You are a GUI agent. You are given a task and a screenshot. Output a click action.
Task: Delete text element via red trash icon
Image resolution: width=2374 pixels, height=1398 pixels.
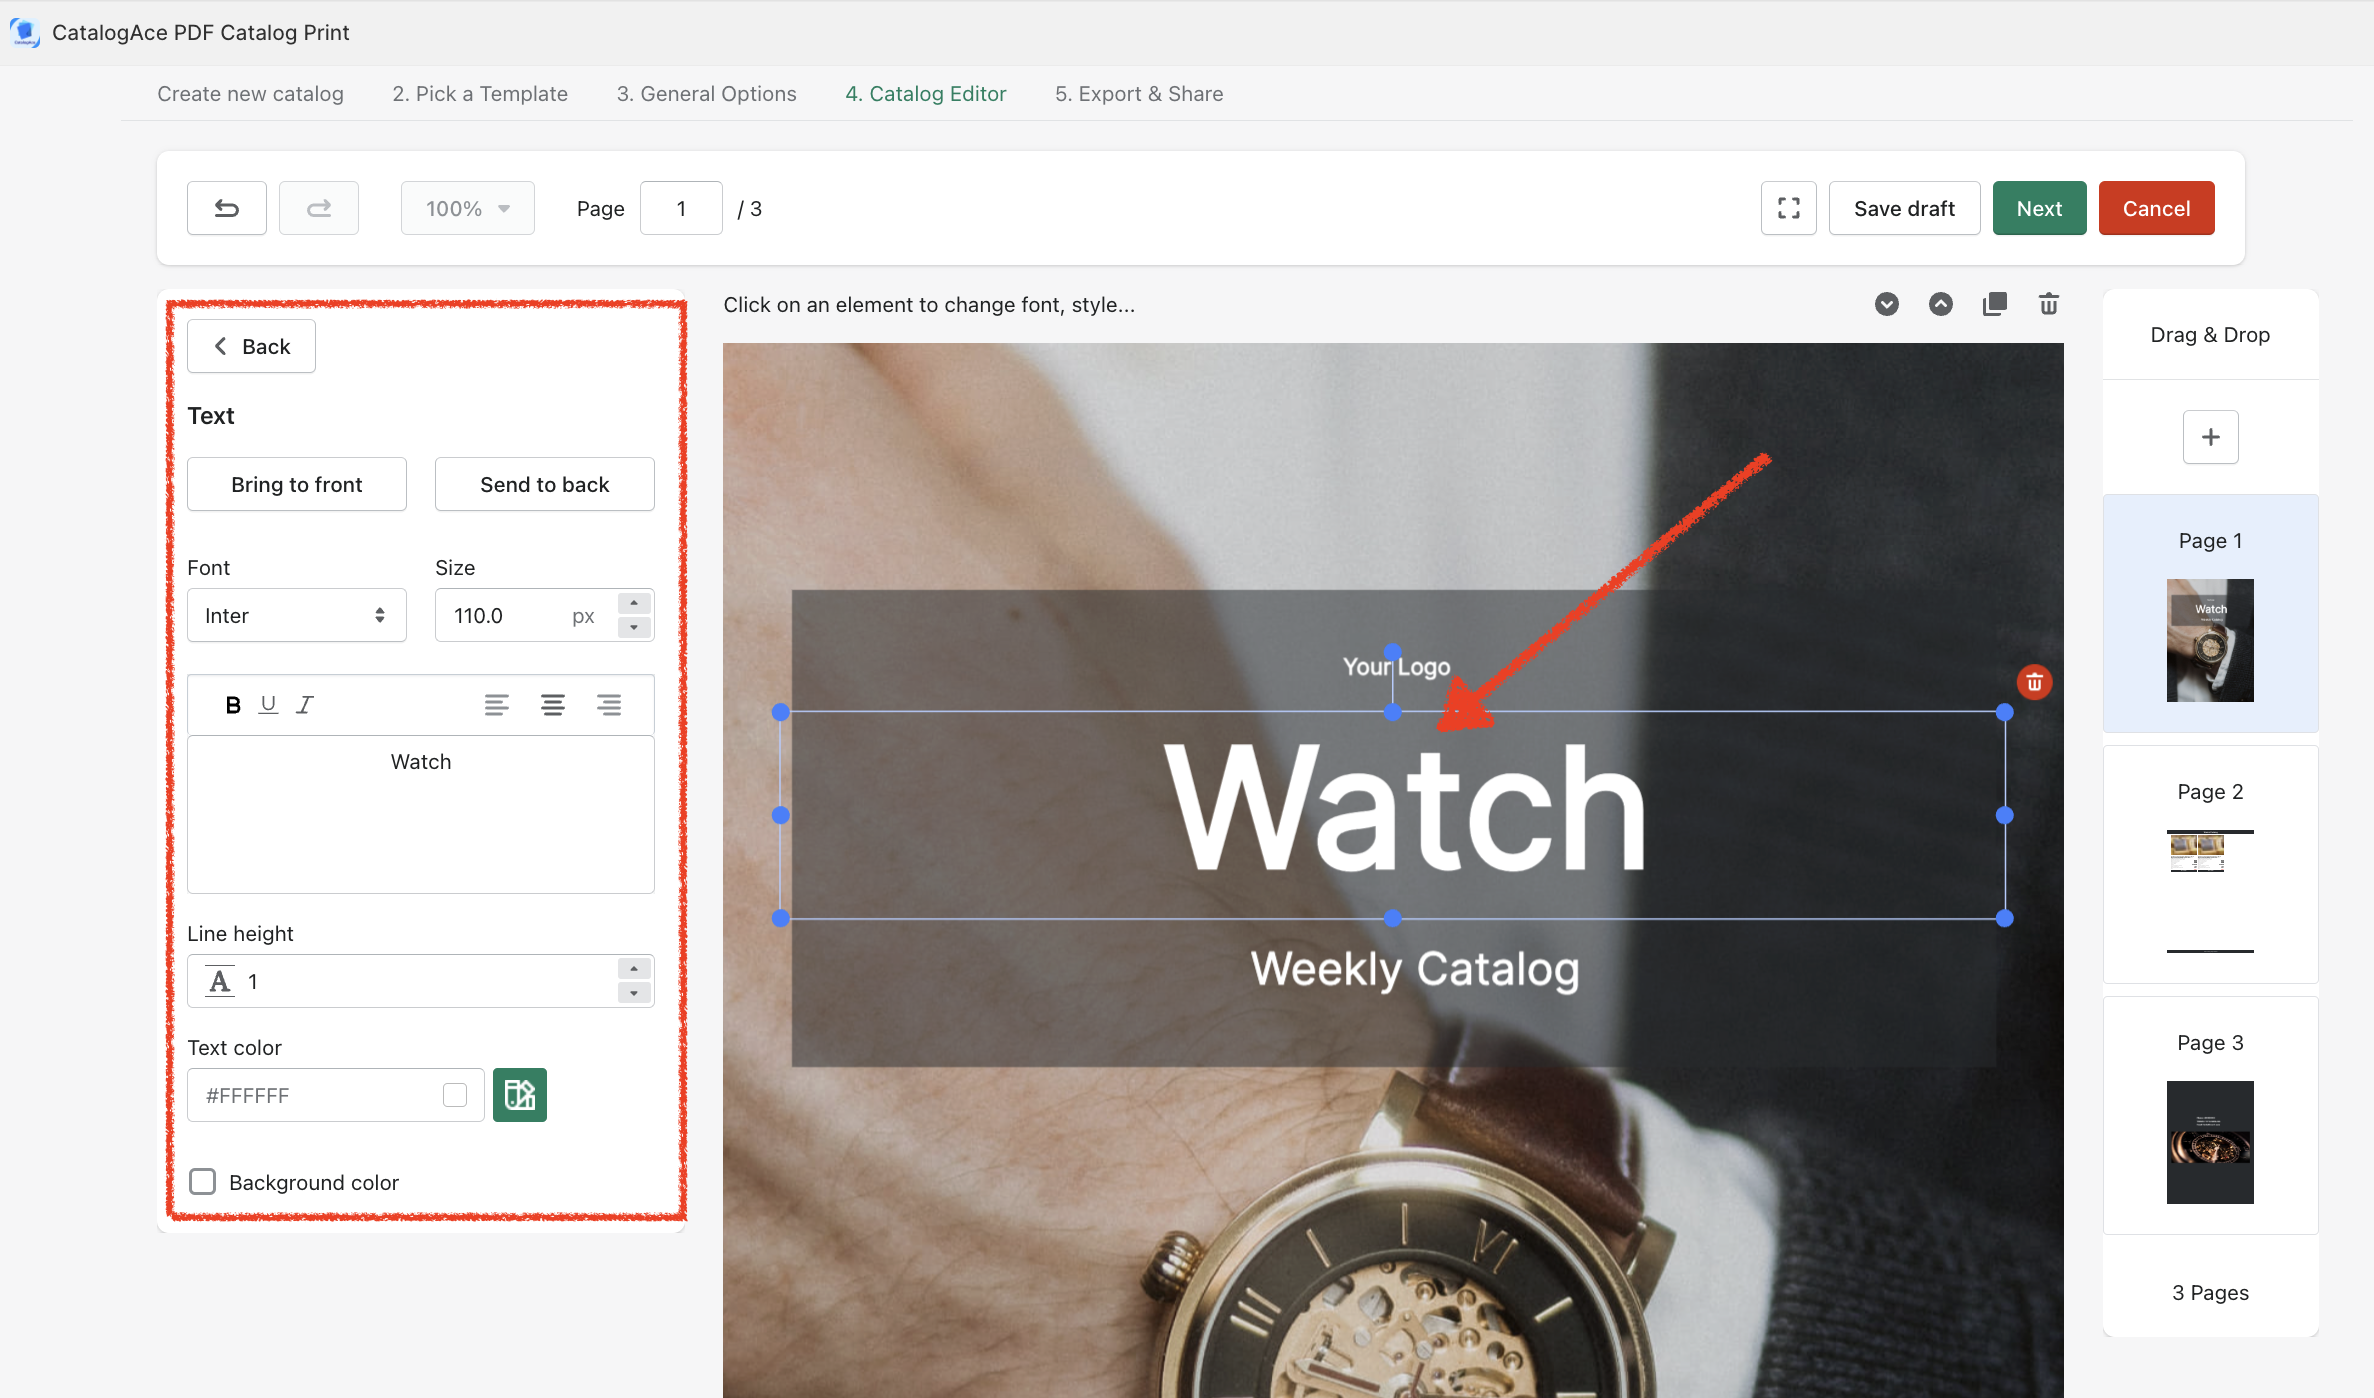2034,682
